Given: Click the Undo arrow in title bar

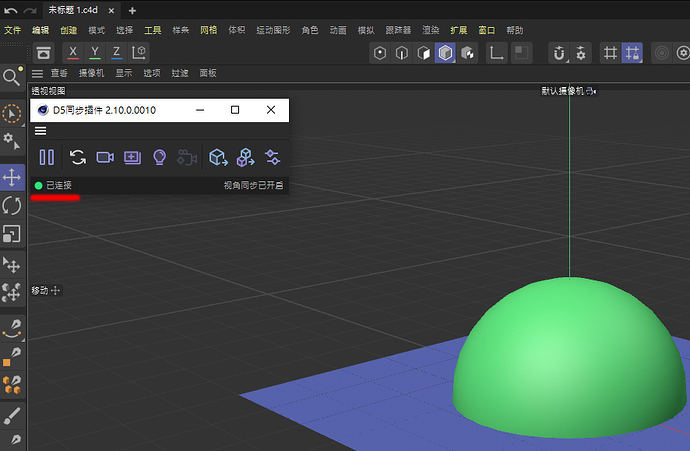Looking at the screenshot, I should pos(11,10).
